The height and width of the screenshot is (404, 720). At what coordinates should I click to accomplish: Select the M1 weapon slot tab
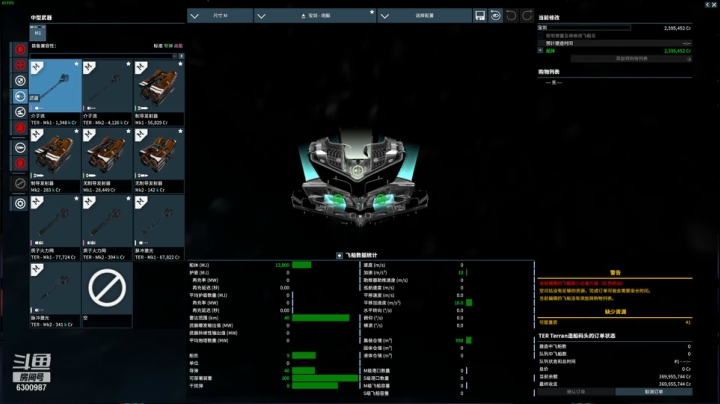[38, 33]
